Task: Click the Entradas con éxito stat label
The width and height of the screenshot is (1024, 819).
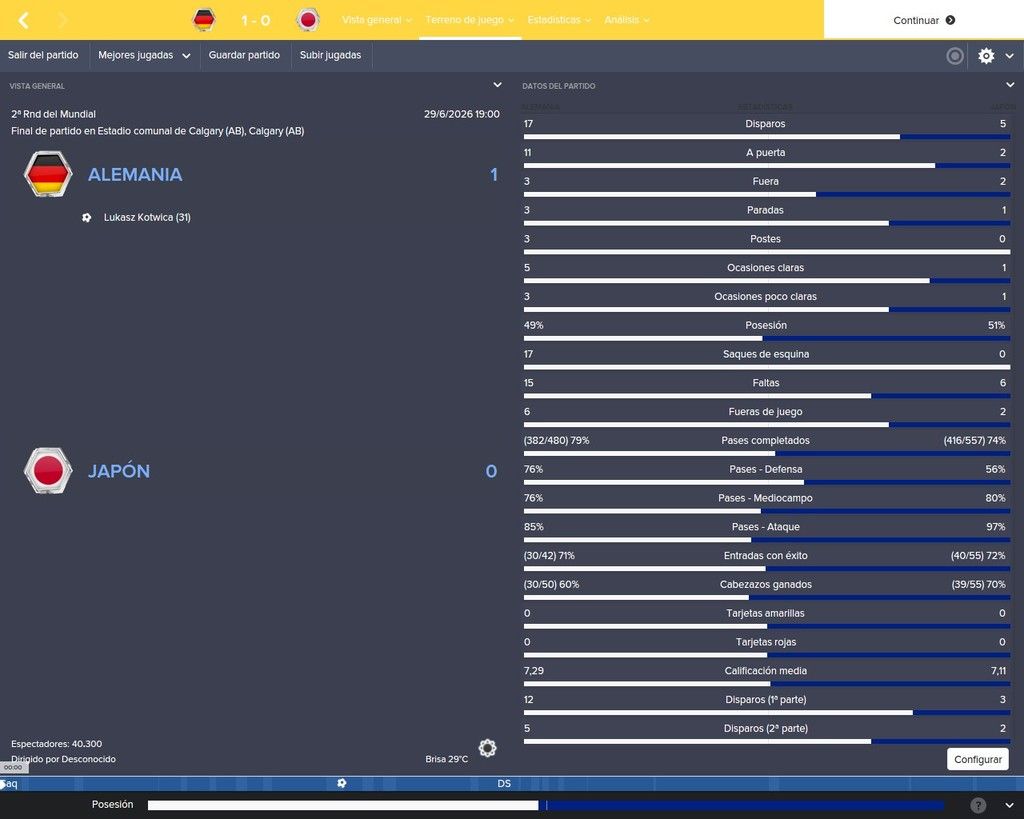Action: click(x=765, y=556)
